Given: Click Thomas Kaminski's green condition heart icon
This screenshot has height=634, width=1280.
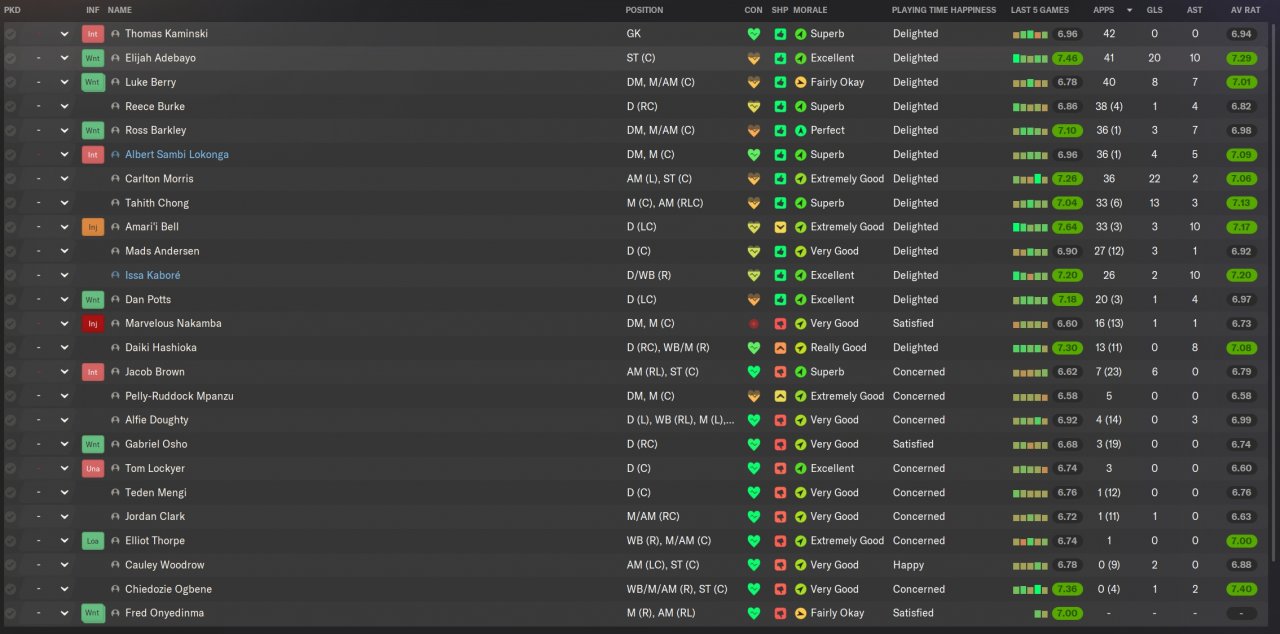Looking at the screenshot, I should tap(754, 34).
